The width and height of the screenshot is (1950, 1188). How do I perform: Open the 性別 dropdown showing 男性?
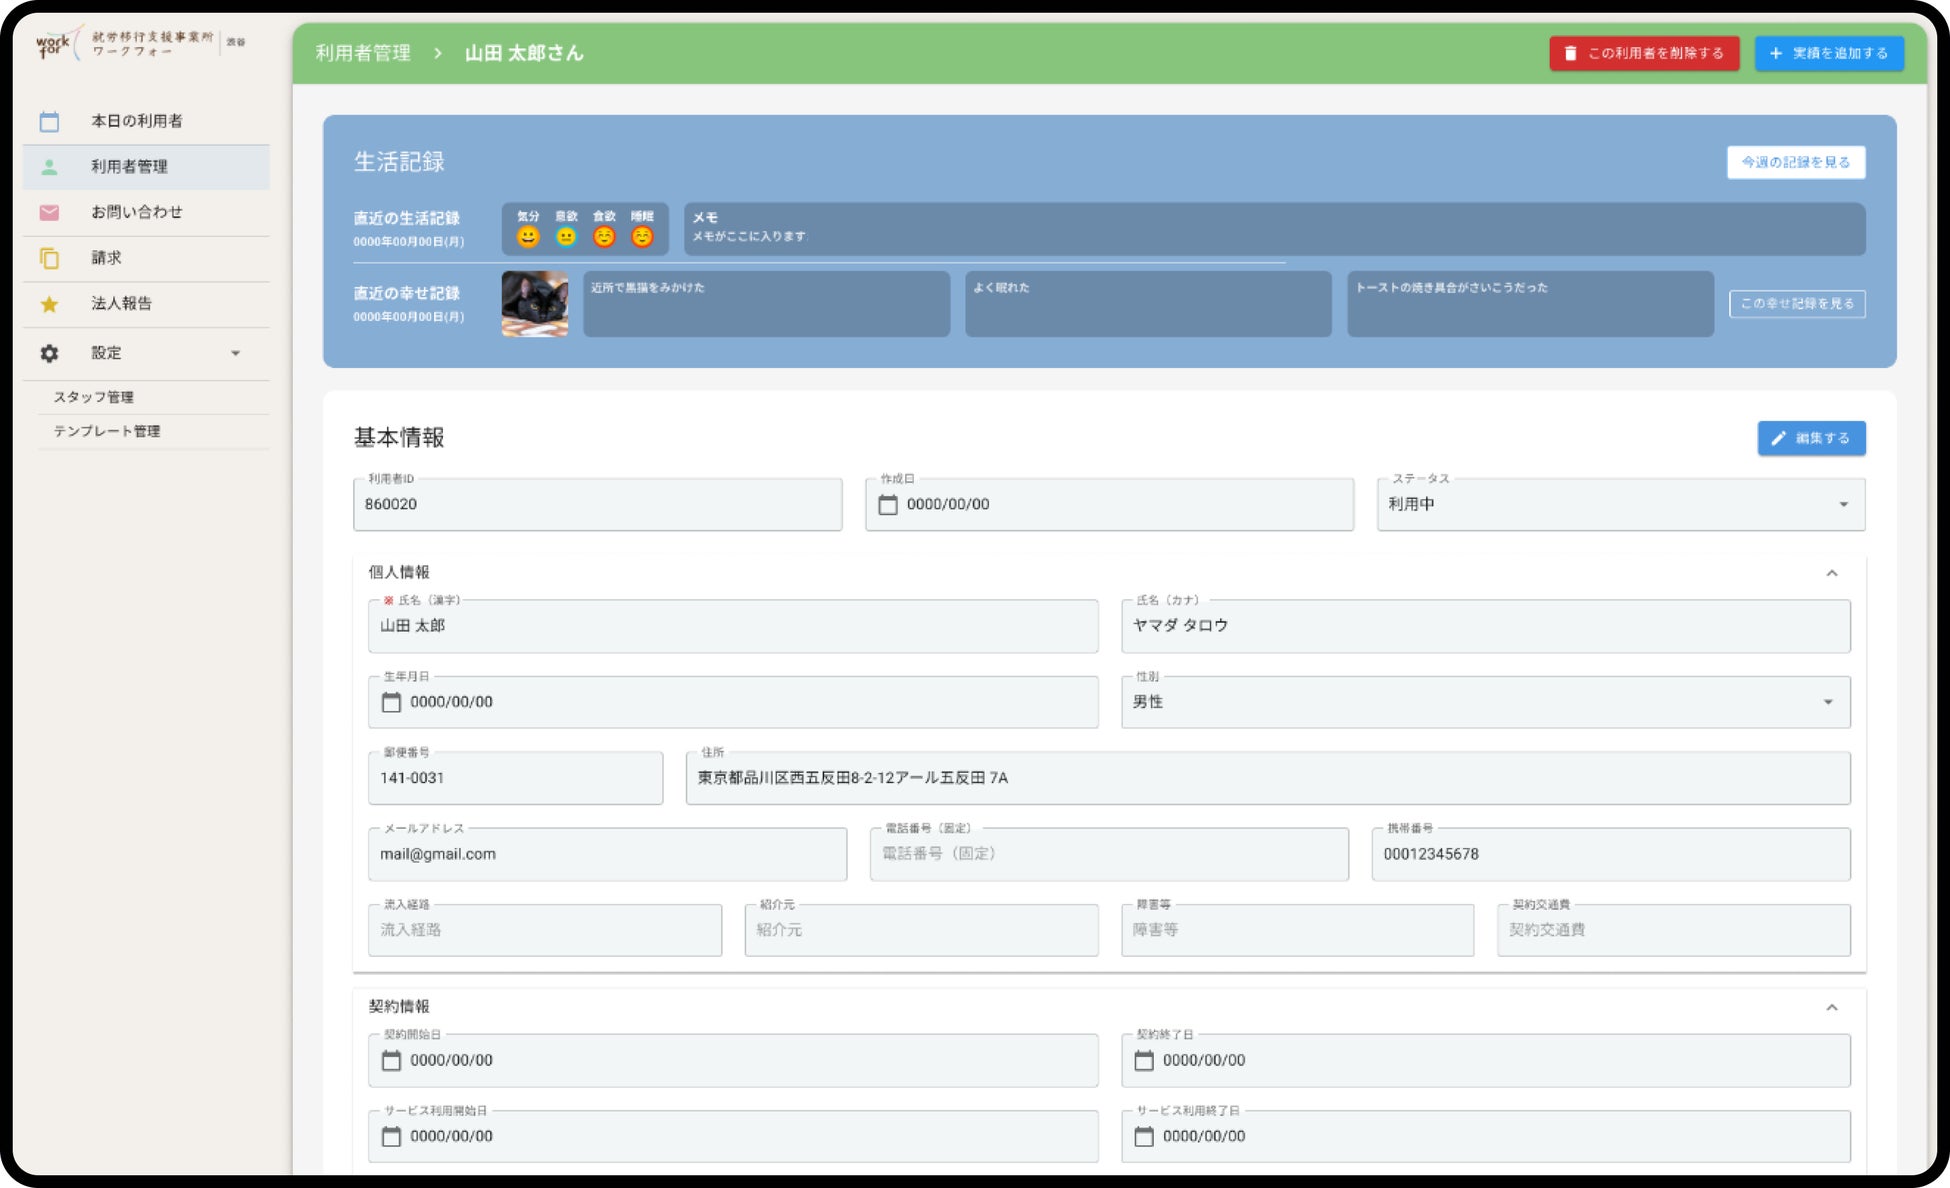[1484, 702]
